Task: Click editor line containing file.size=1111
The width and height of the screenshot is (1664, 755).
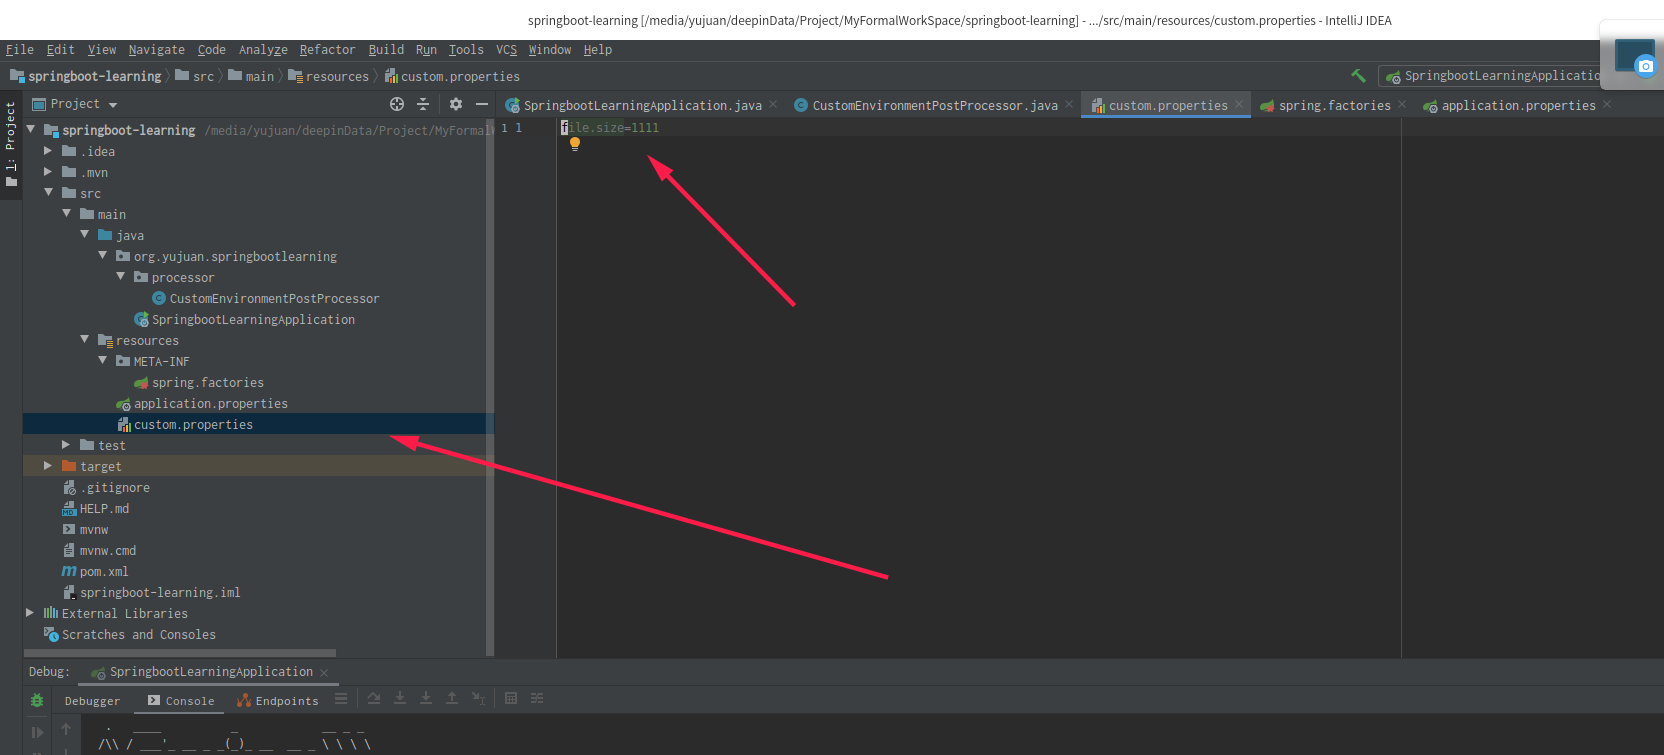Action: (609, 127)
